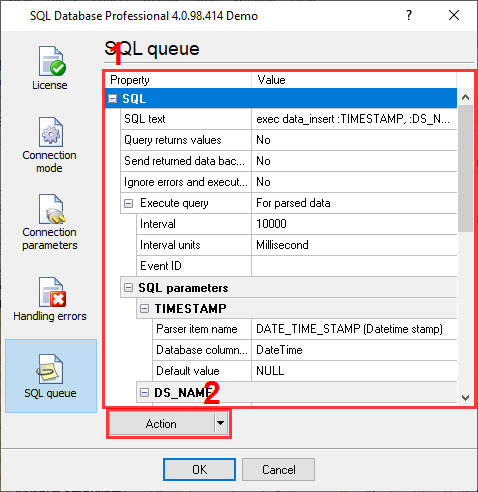Select the 'SQL text' property row
The height and width of the screenshot is (492, 478).
coord(186,119)
